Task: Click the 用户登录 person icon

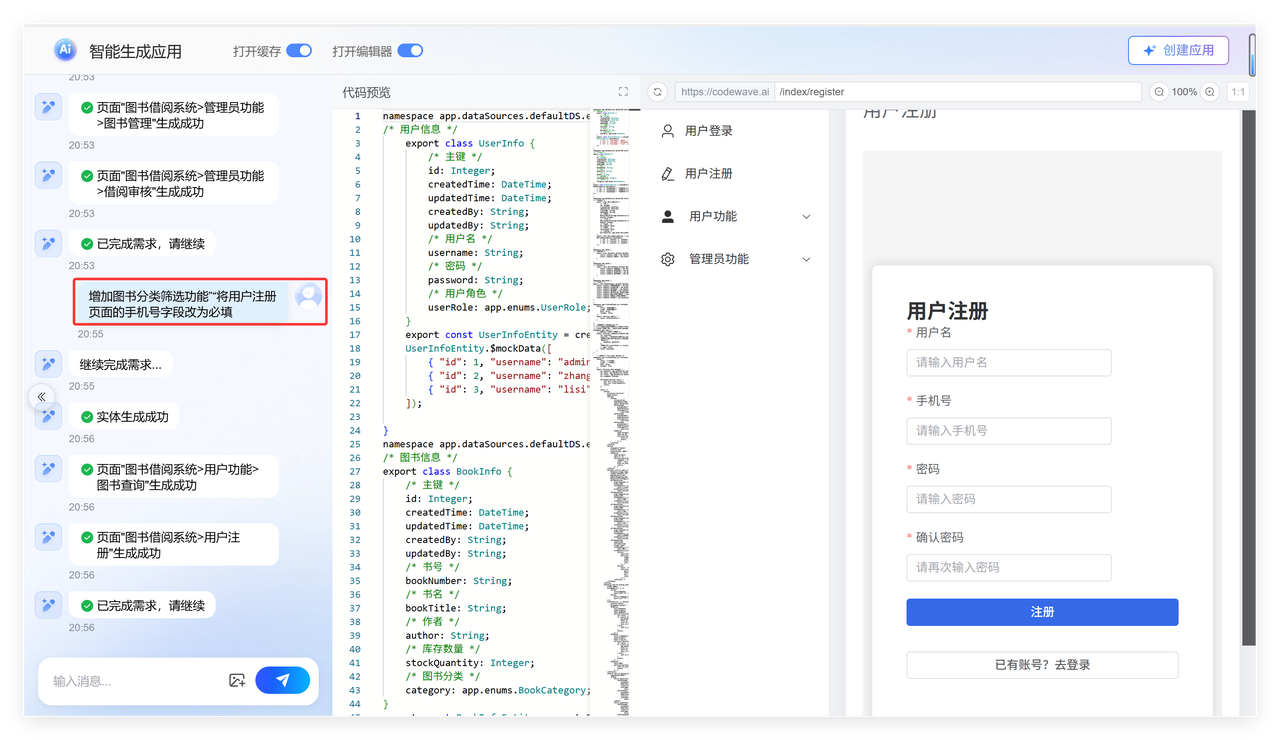Action: pyautogui.click(x=668, y=131)
